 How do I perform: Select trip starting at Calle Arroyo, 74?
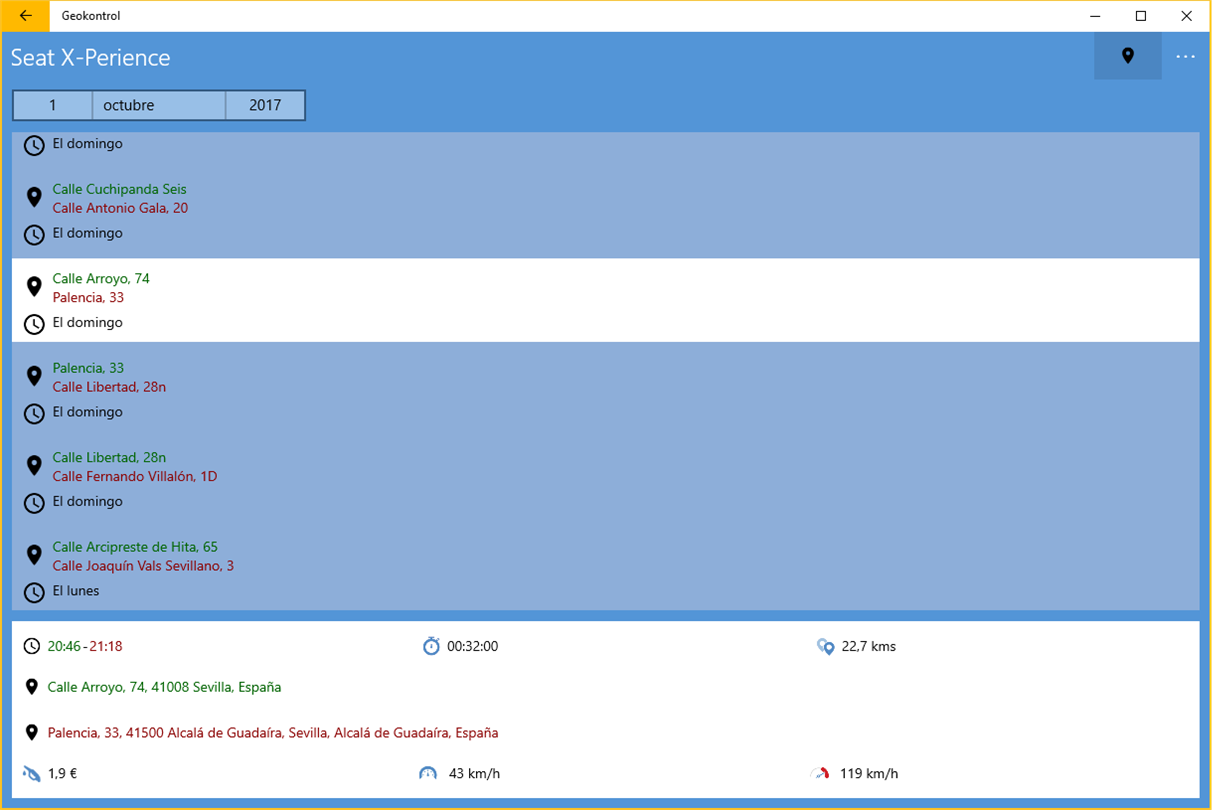click(x=101, y=278)
